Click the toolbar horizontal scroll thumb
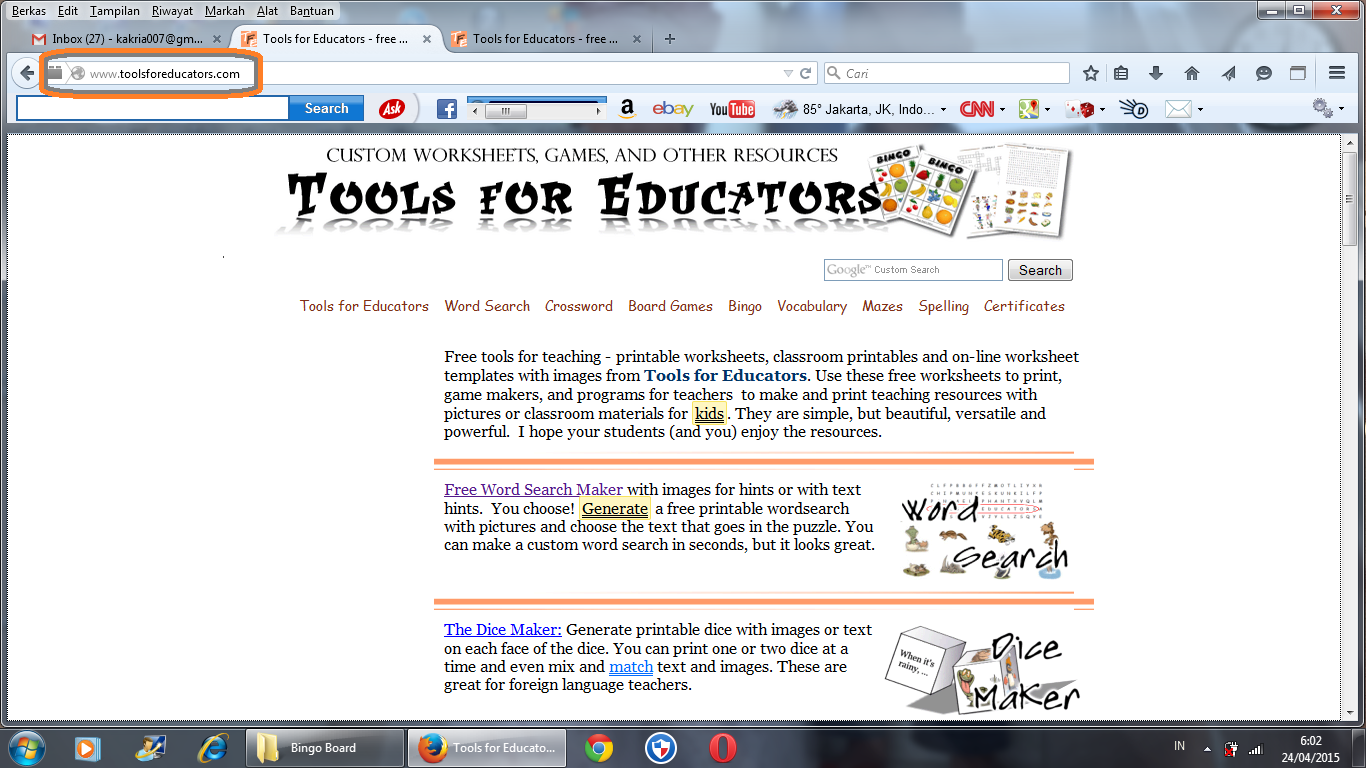The width and height of the screenshot is (1366, 768). pos(506,111)
